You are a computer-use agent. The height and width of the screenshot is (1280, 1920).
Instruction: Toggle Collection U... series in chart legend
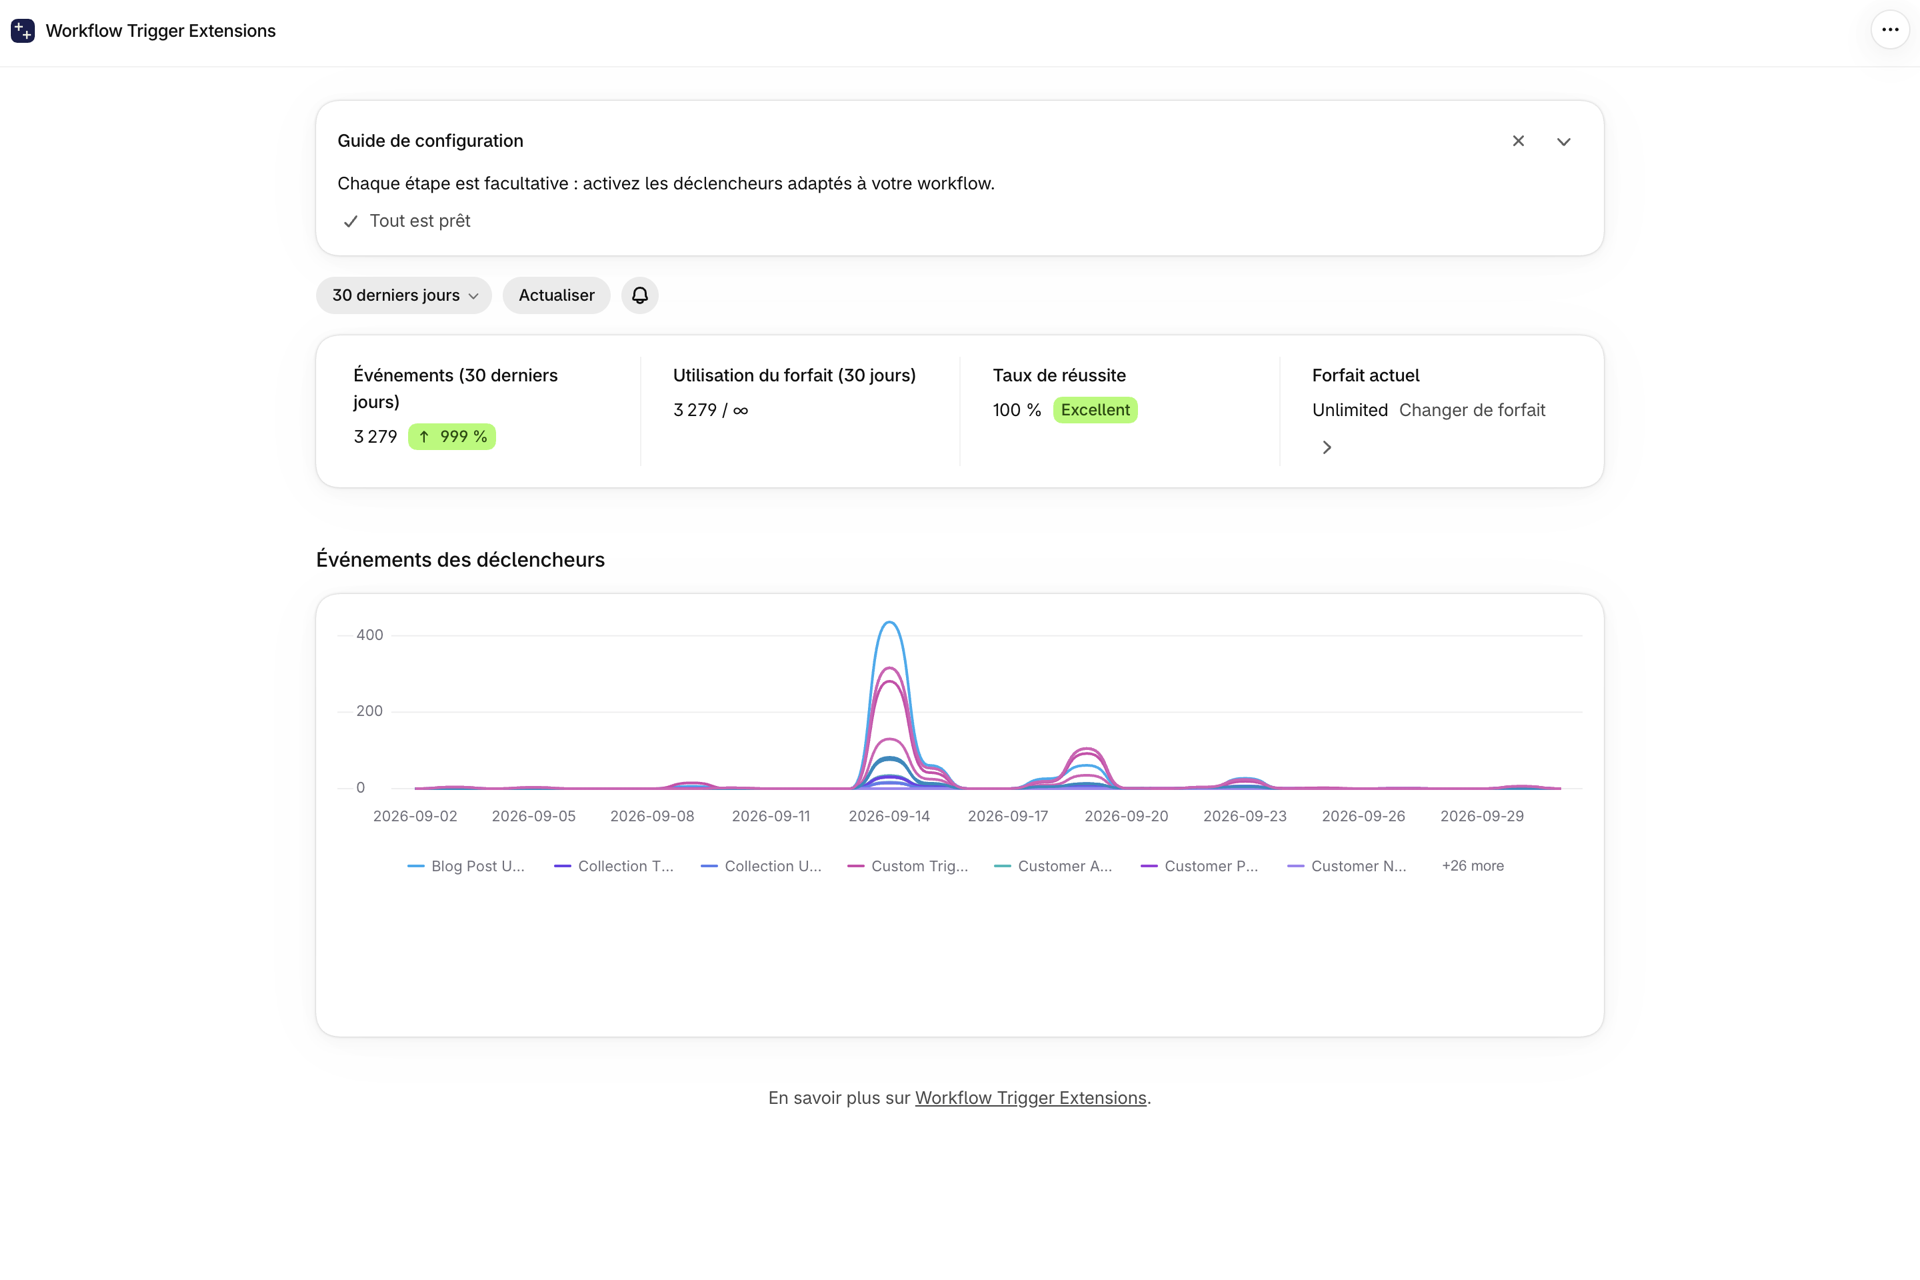click(761, 866)
